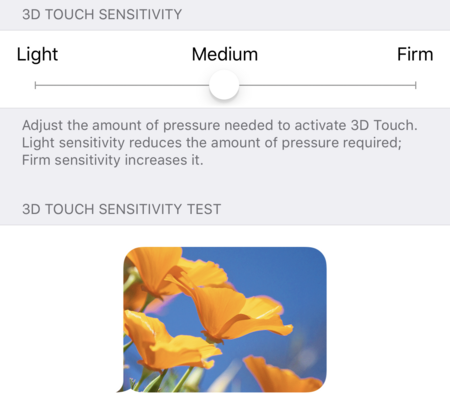
Task: Click the 'Firm sensitivity increases it' text
Action: tap(112, 160)
